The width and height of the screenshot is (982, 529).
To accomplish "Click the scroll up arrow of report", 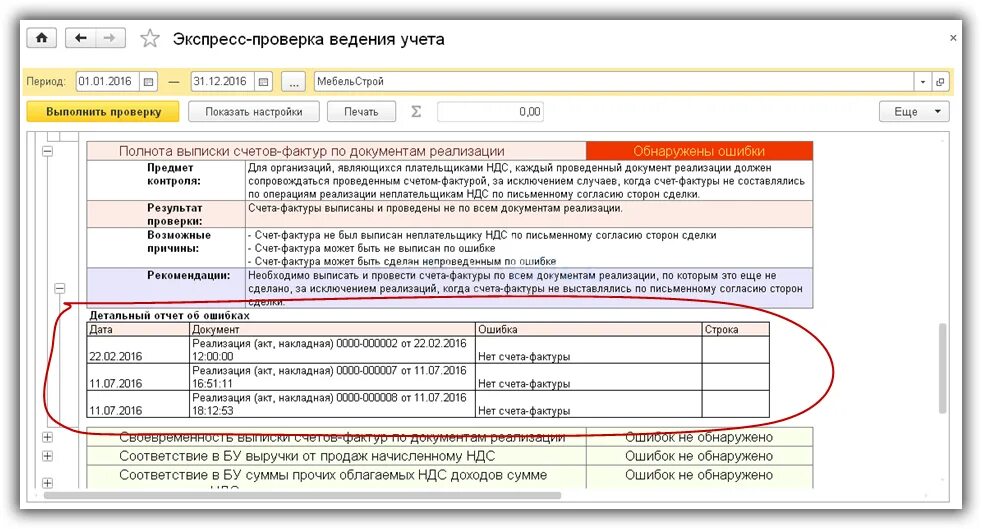I will 942,143.
